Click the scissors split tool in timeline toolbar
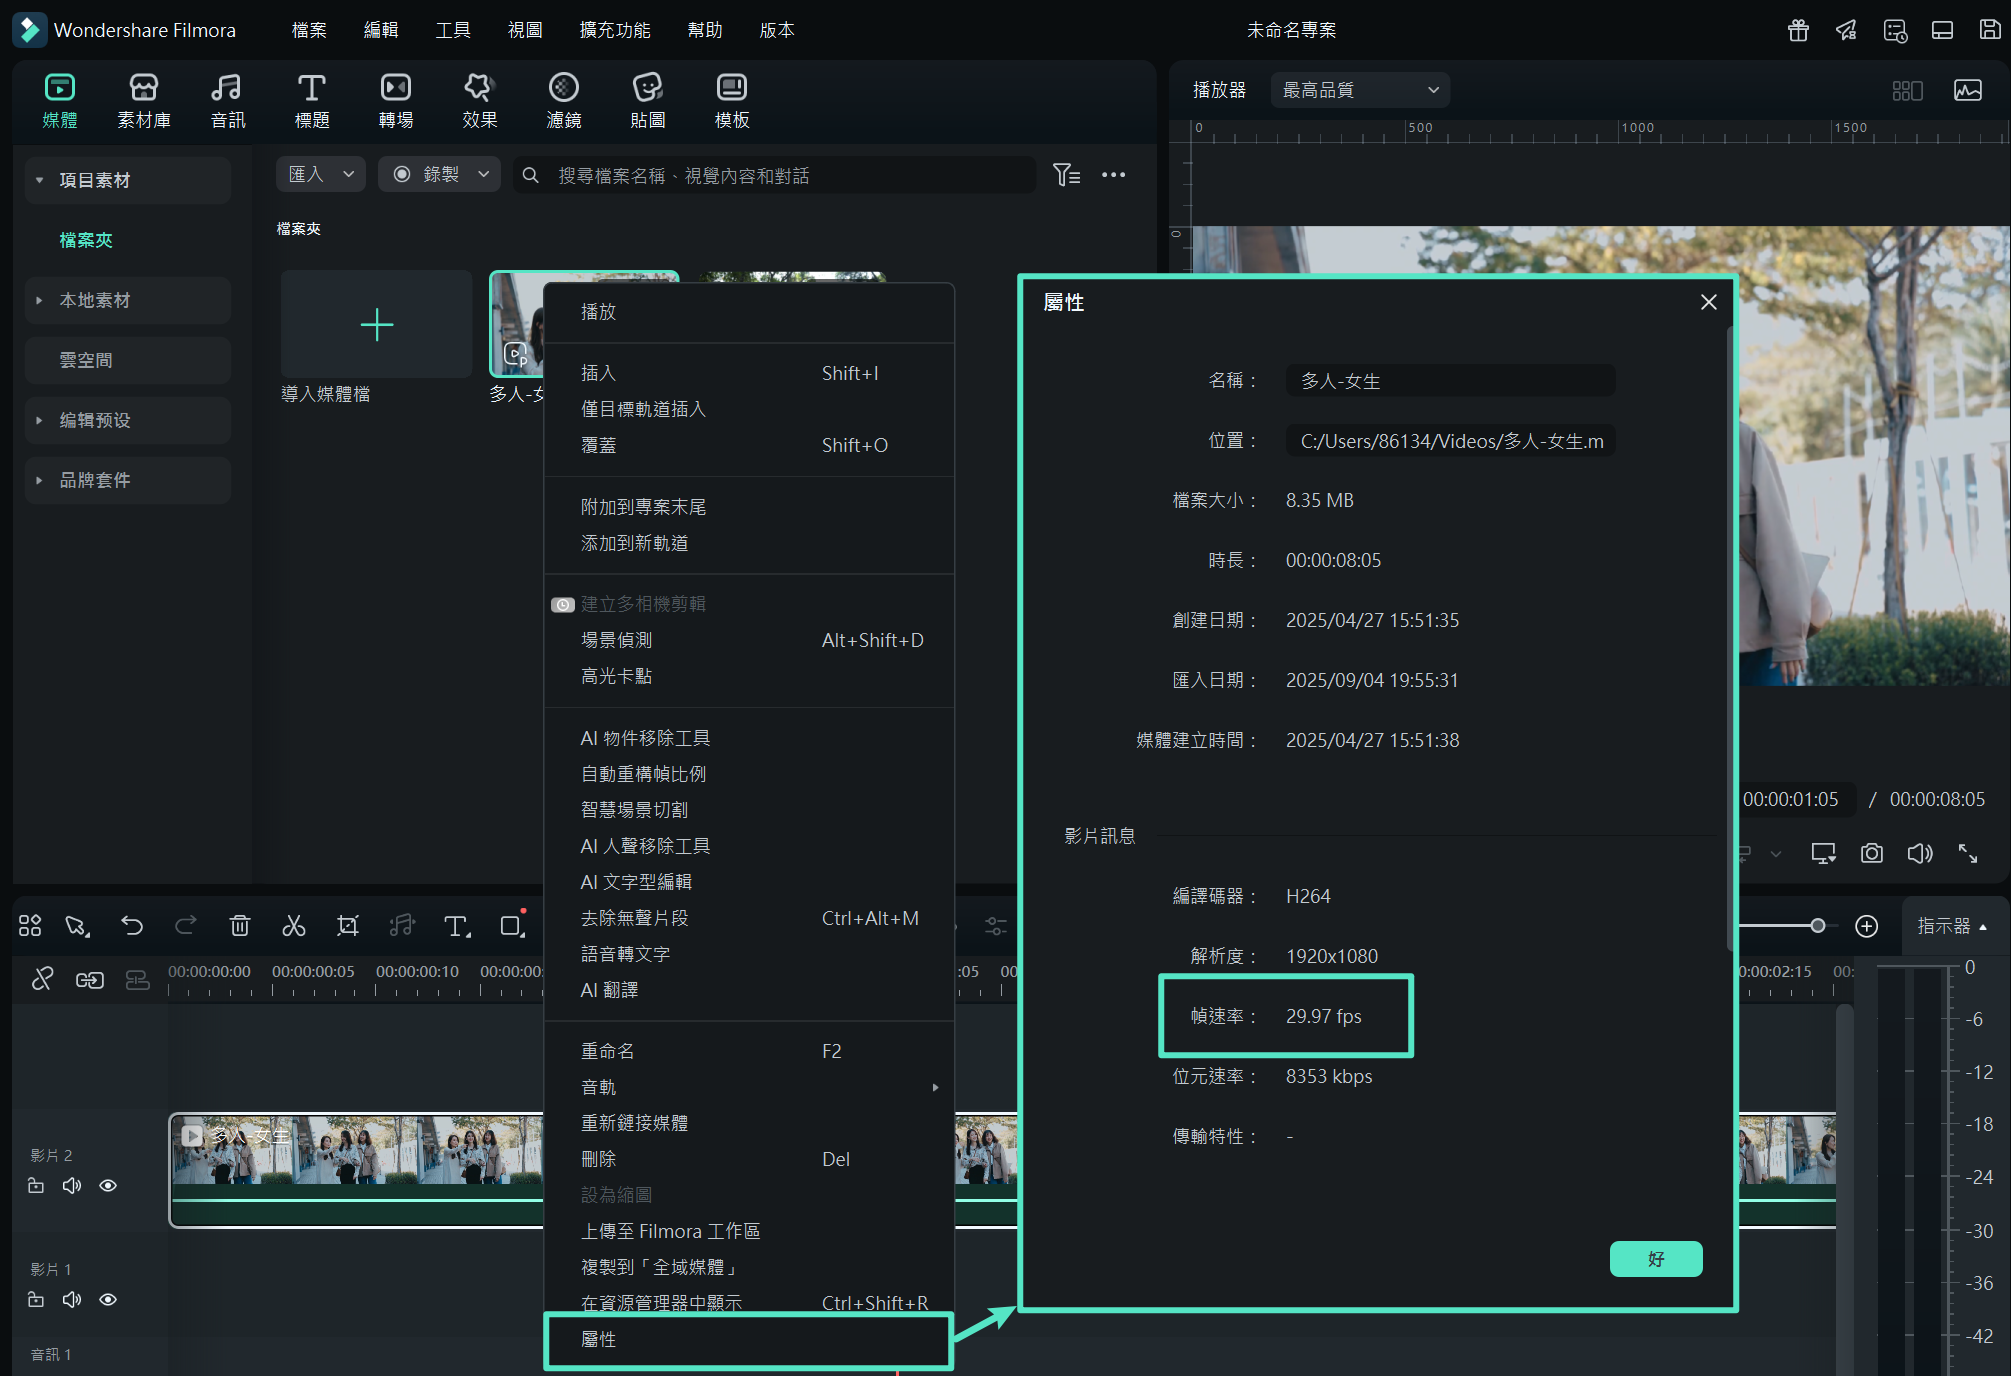Screen dimensions: 2011x1376 click(293, 926)
